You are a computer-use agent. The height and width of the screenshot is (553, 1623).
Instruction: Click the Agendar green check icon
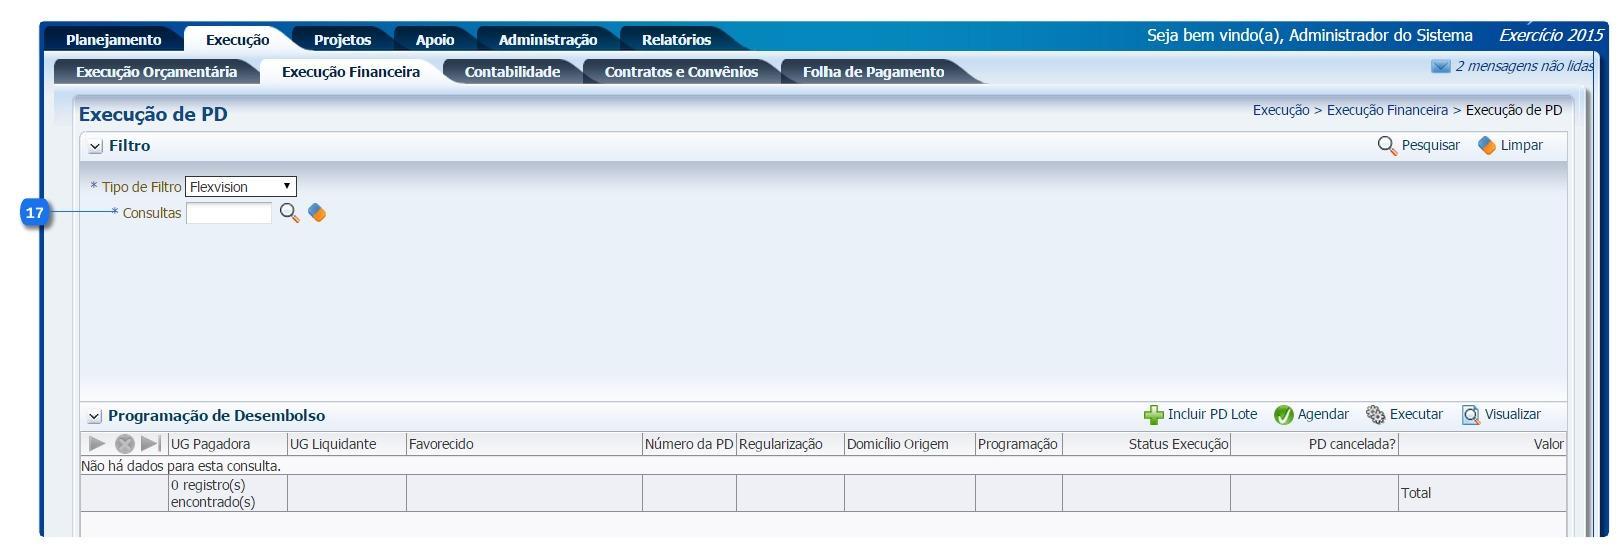coord(1283,415)
